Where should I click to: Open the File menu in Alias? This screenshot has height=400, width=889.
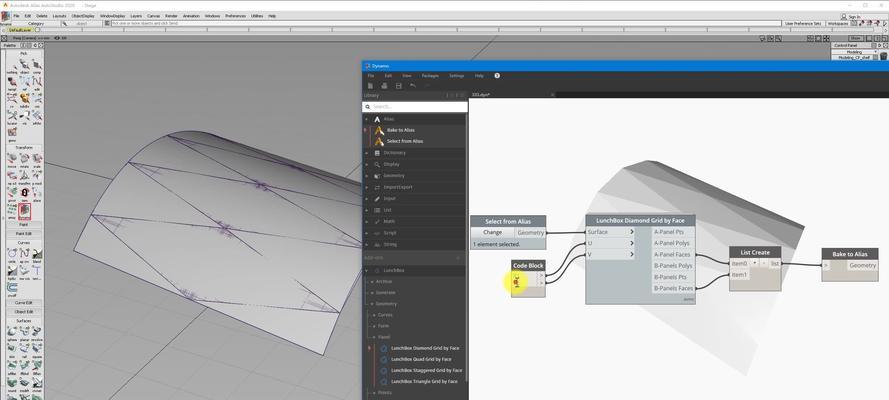[16, 16]
